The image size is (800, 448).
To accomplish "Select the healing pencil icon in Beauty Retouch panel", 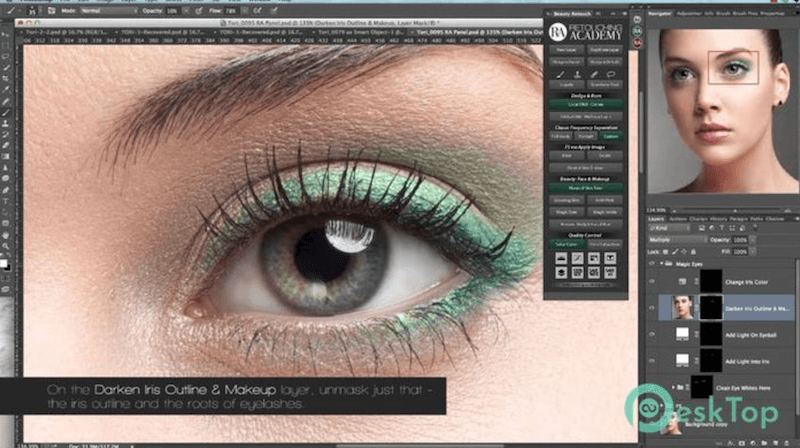I will [x=594, y=74].
